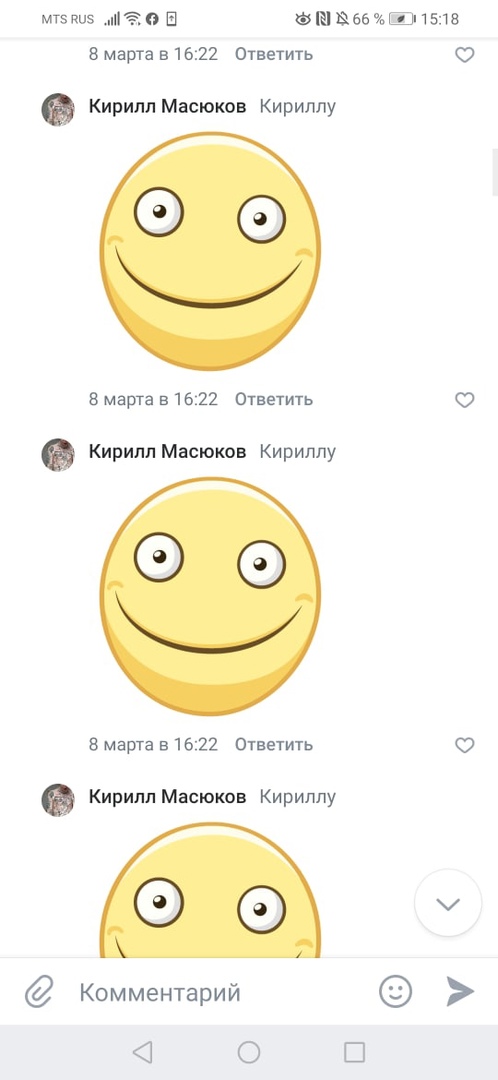Image resolution: width=498 pixels, height=1080 pixels.
Task: Jump to bottom with round chevron button
Action: pos(448,903)
